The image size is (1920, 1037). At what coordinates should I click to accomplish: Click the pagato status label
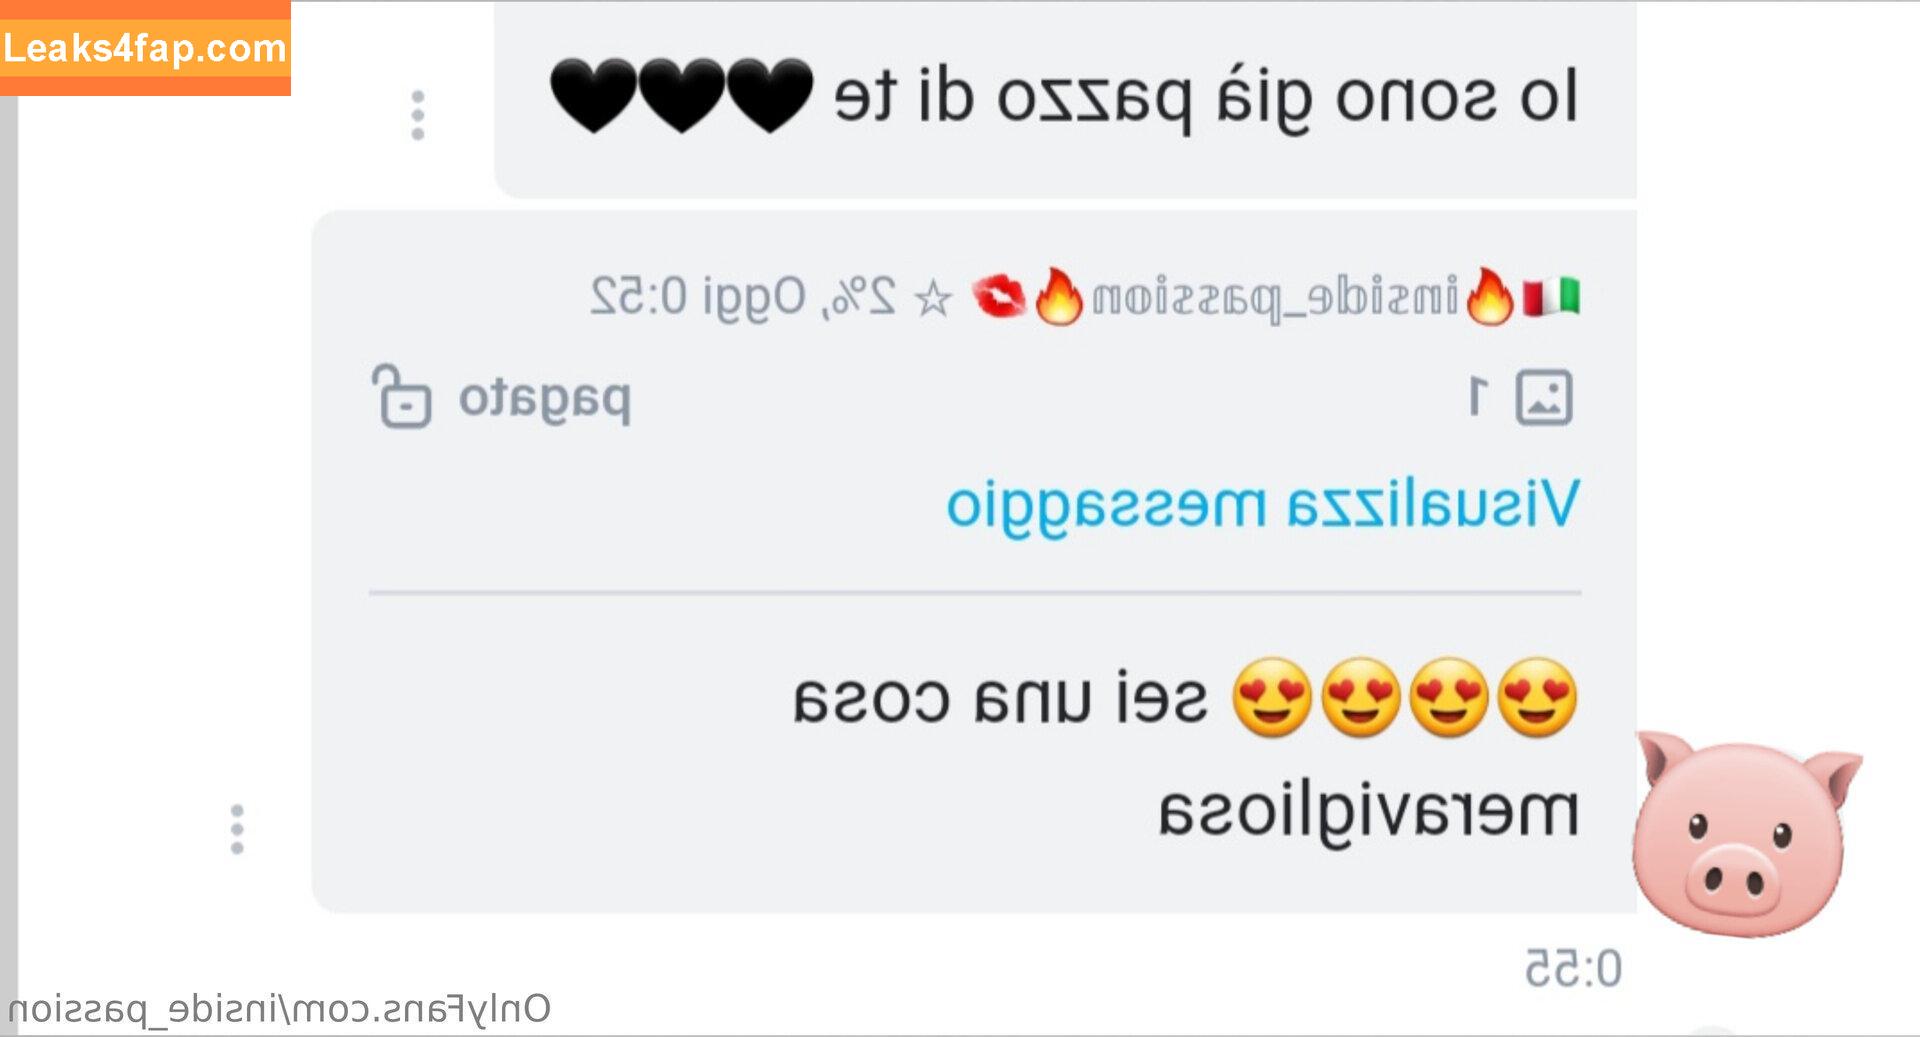[x=545, y=400]
